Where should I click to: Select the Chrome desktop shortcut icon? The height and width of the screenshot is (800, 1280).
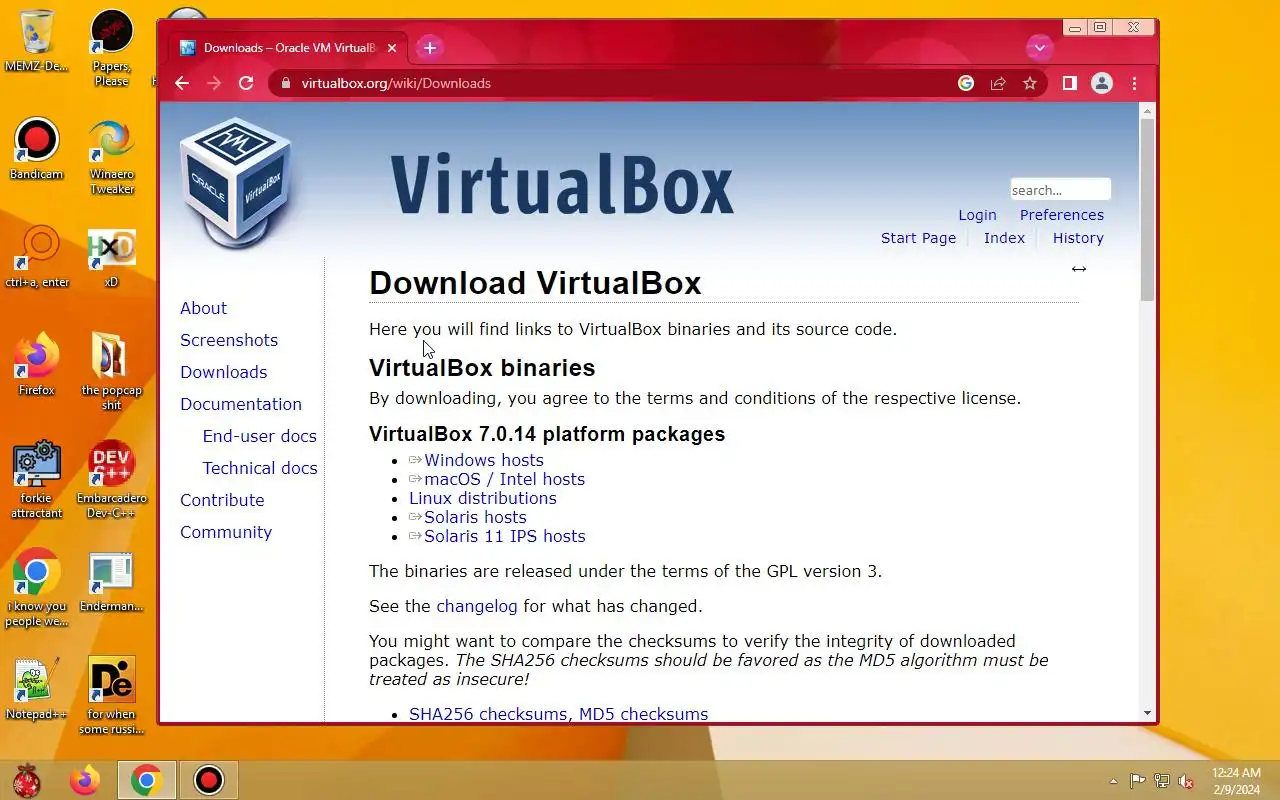(36, 588)
